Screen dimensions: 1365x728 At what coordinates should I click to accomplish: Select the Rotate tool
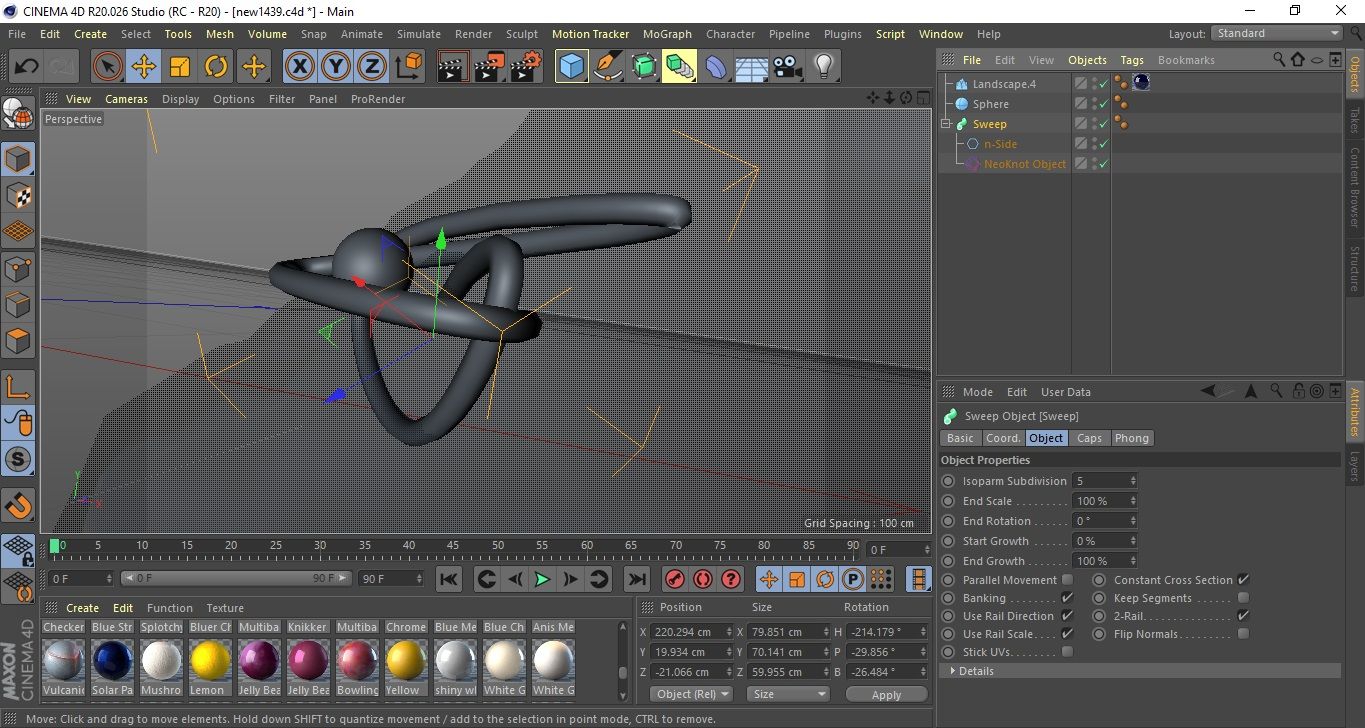(216, 67)
